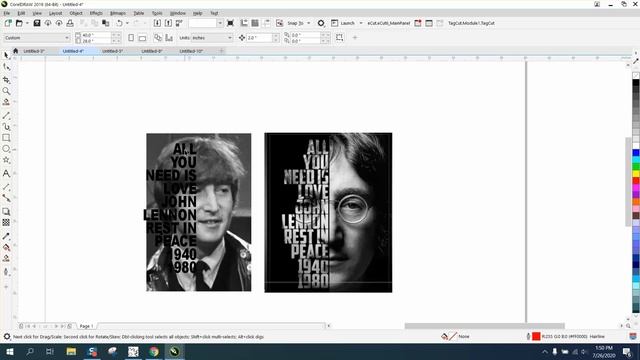640x360 pixels.
Task: Select the Color Eyedropper tool
Action: (6, 236)
